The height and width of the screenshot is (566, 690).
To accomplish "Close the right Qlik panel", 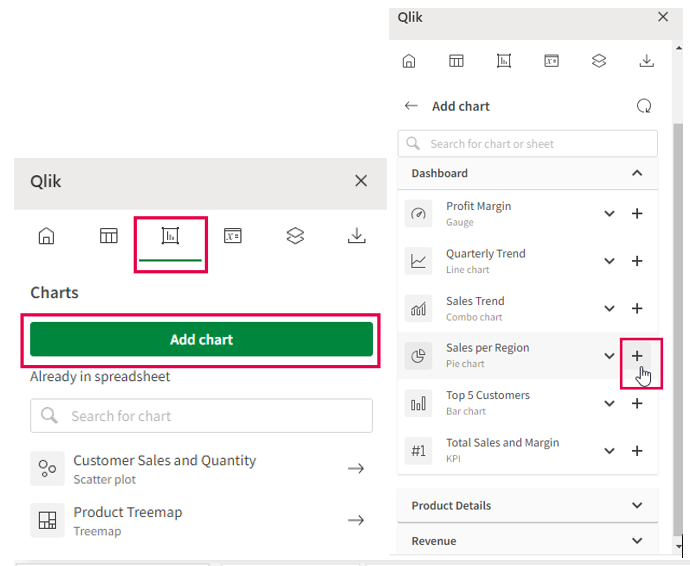I will click(x=663, y=17).
